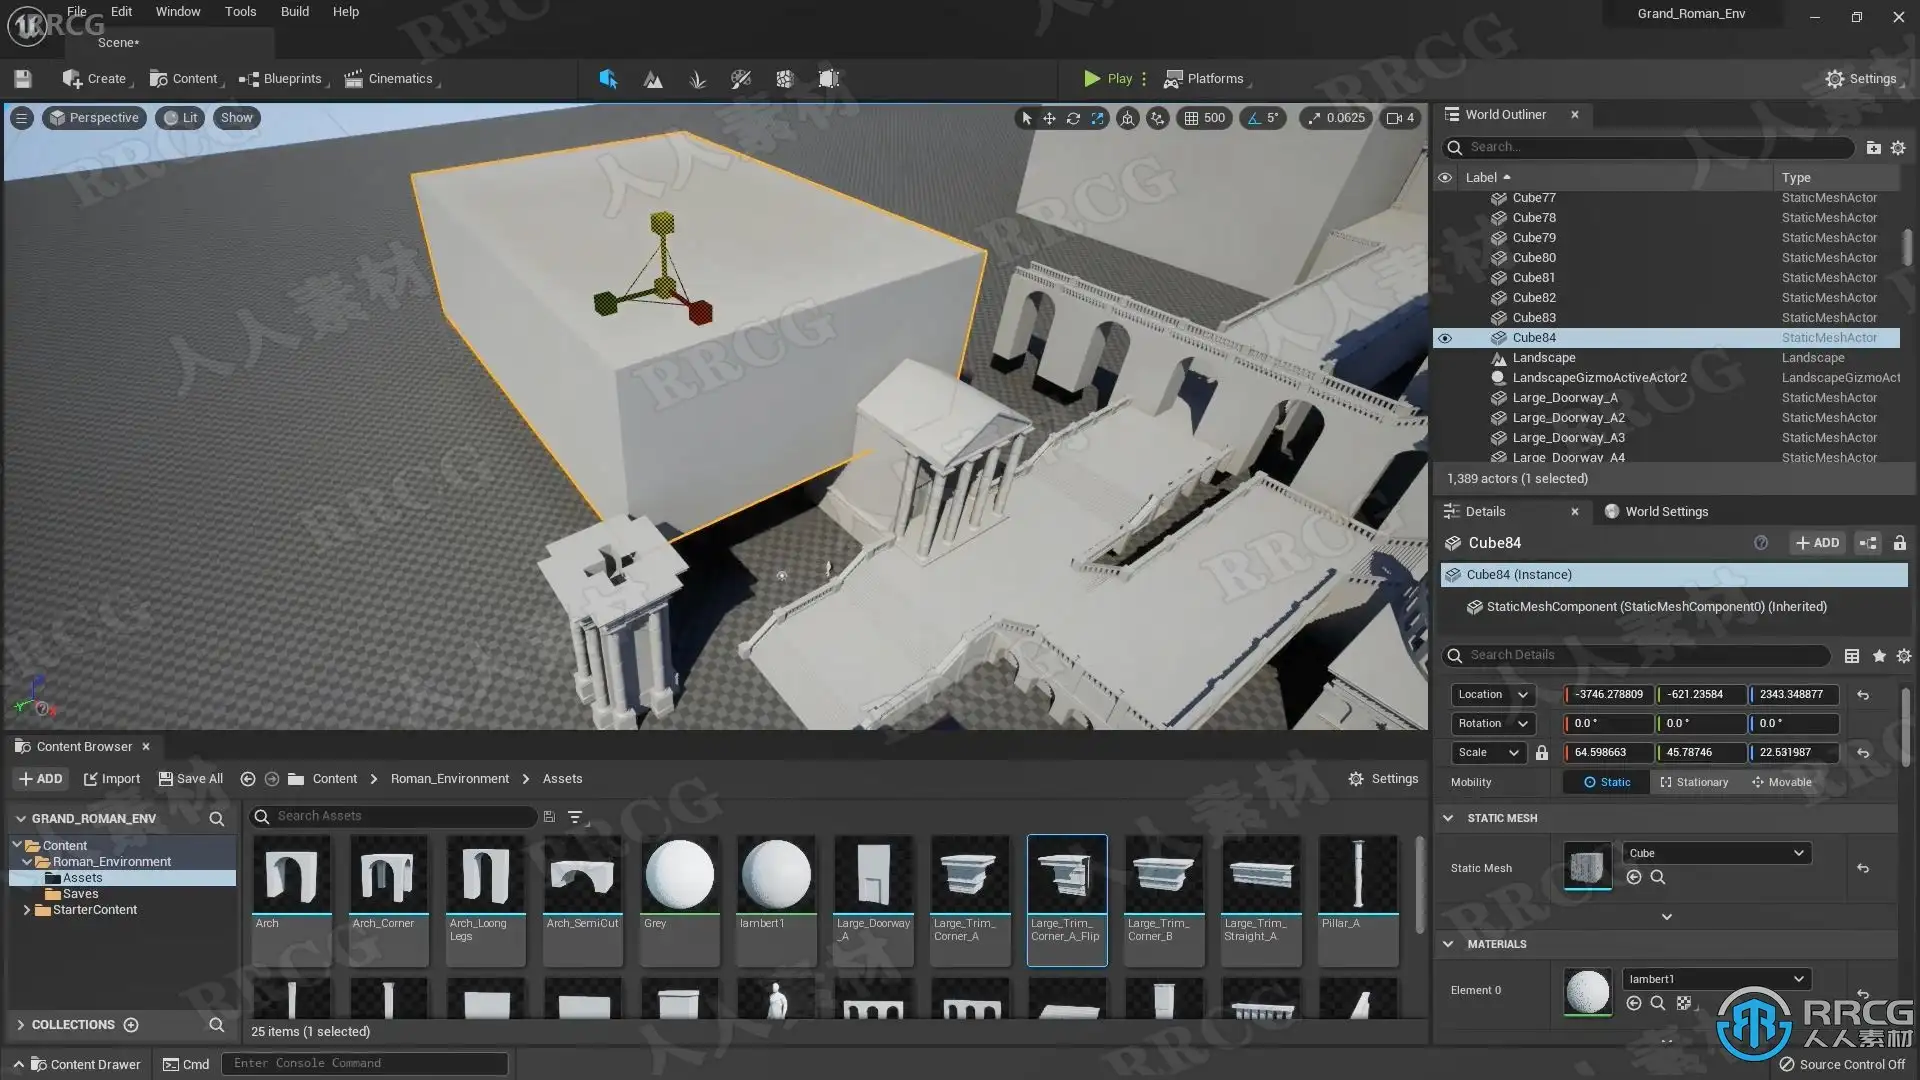The image size is (1920, 1080).
Task: Select the Landscape mode icon in toolbar
Action: point(653,79)
